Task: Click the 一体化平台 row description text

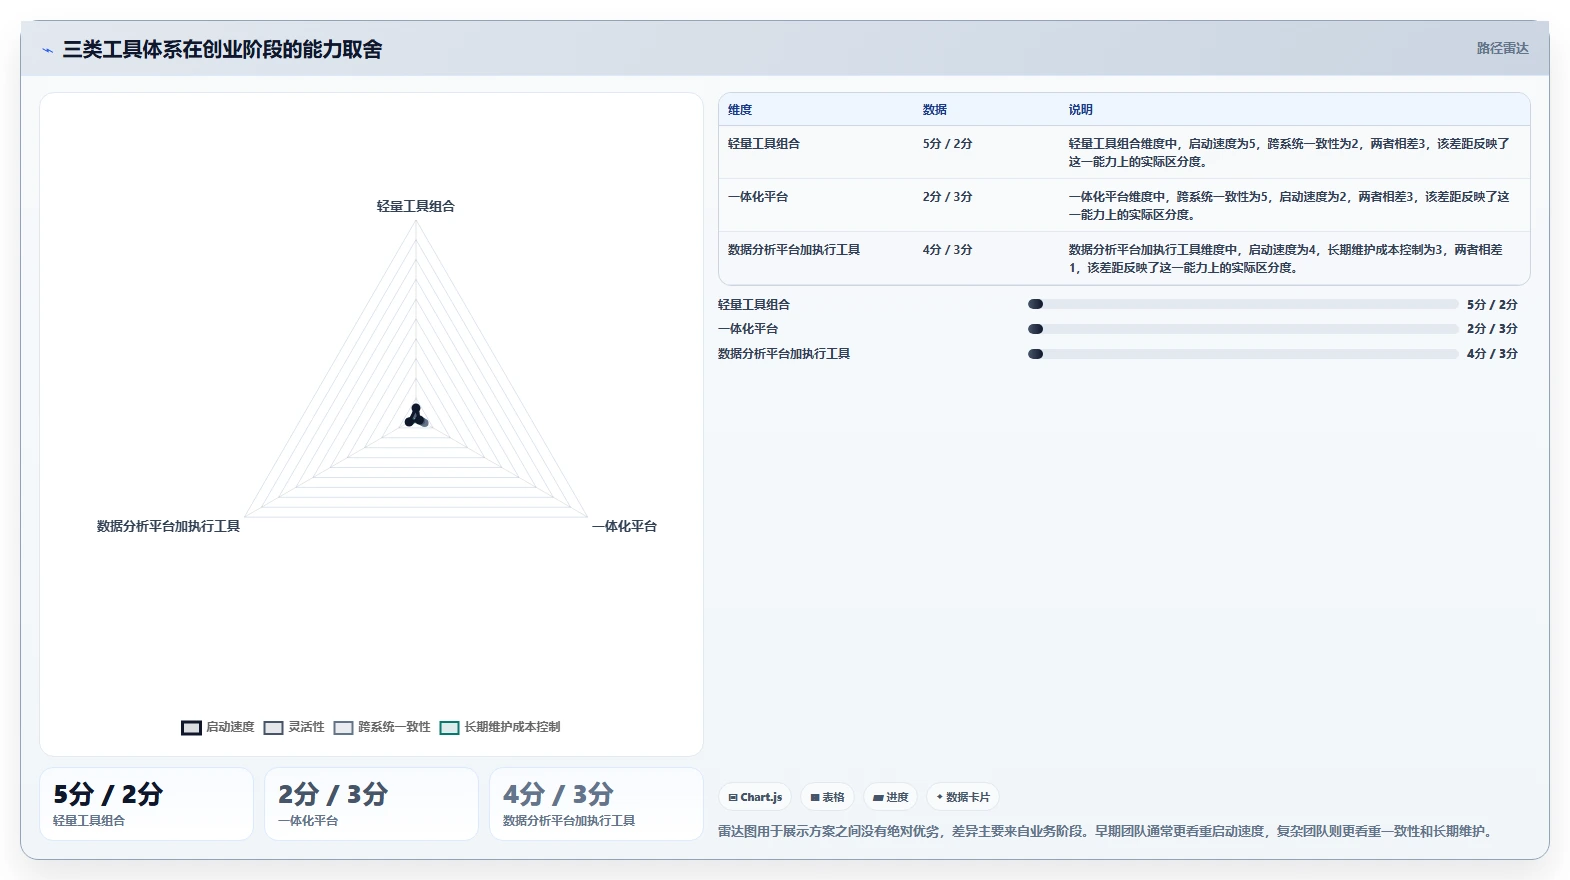Action: [x=1289, y=206]
